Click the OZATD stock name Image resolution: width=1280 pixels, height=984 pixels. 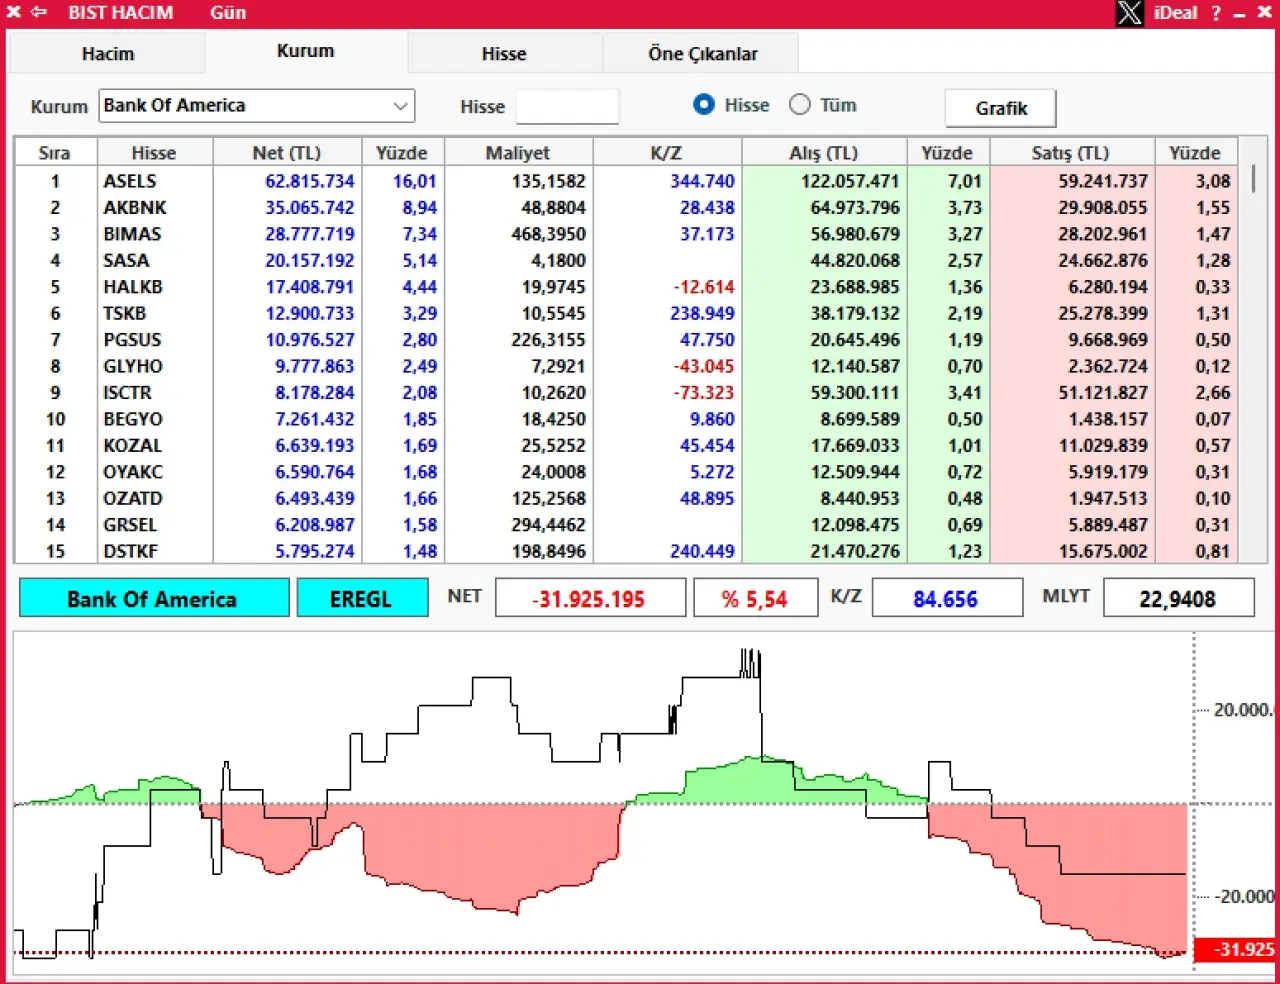pyautogui.click(x=133, y=498)
